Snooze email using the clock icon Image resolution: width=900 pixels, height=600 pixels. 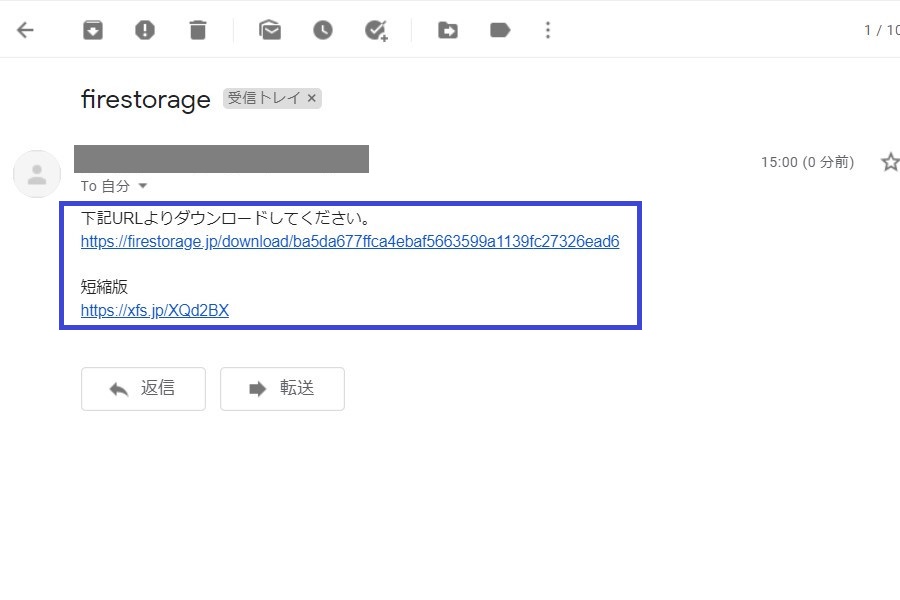[322, 30]
